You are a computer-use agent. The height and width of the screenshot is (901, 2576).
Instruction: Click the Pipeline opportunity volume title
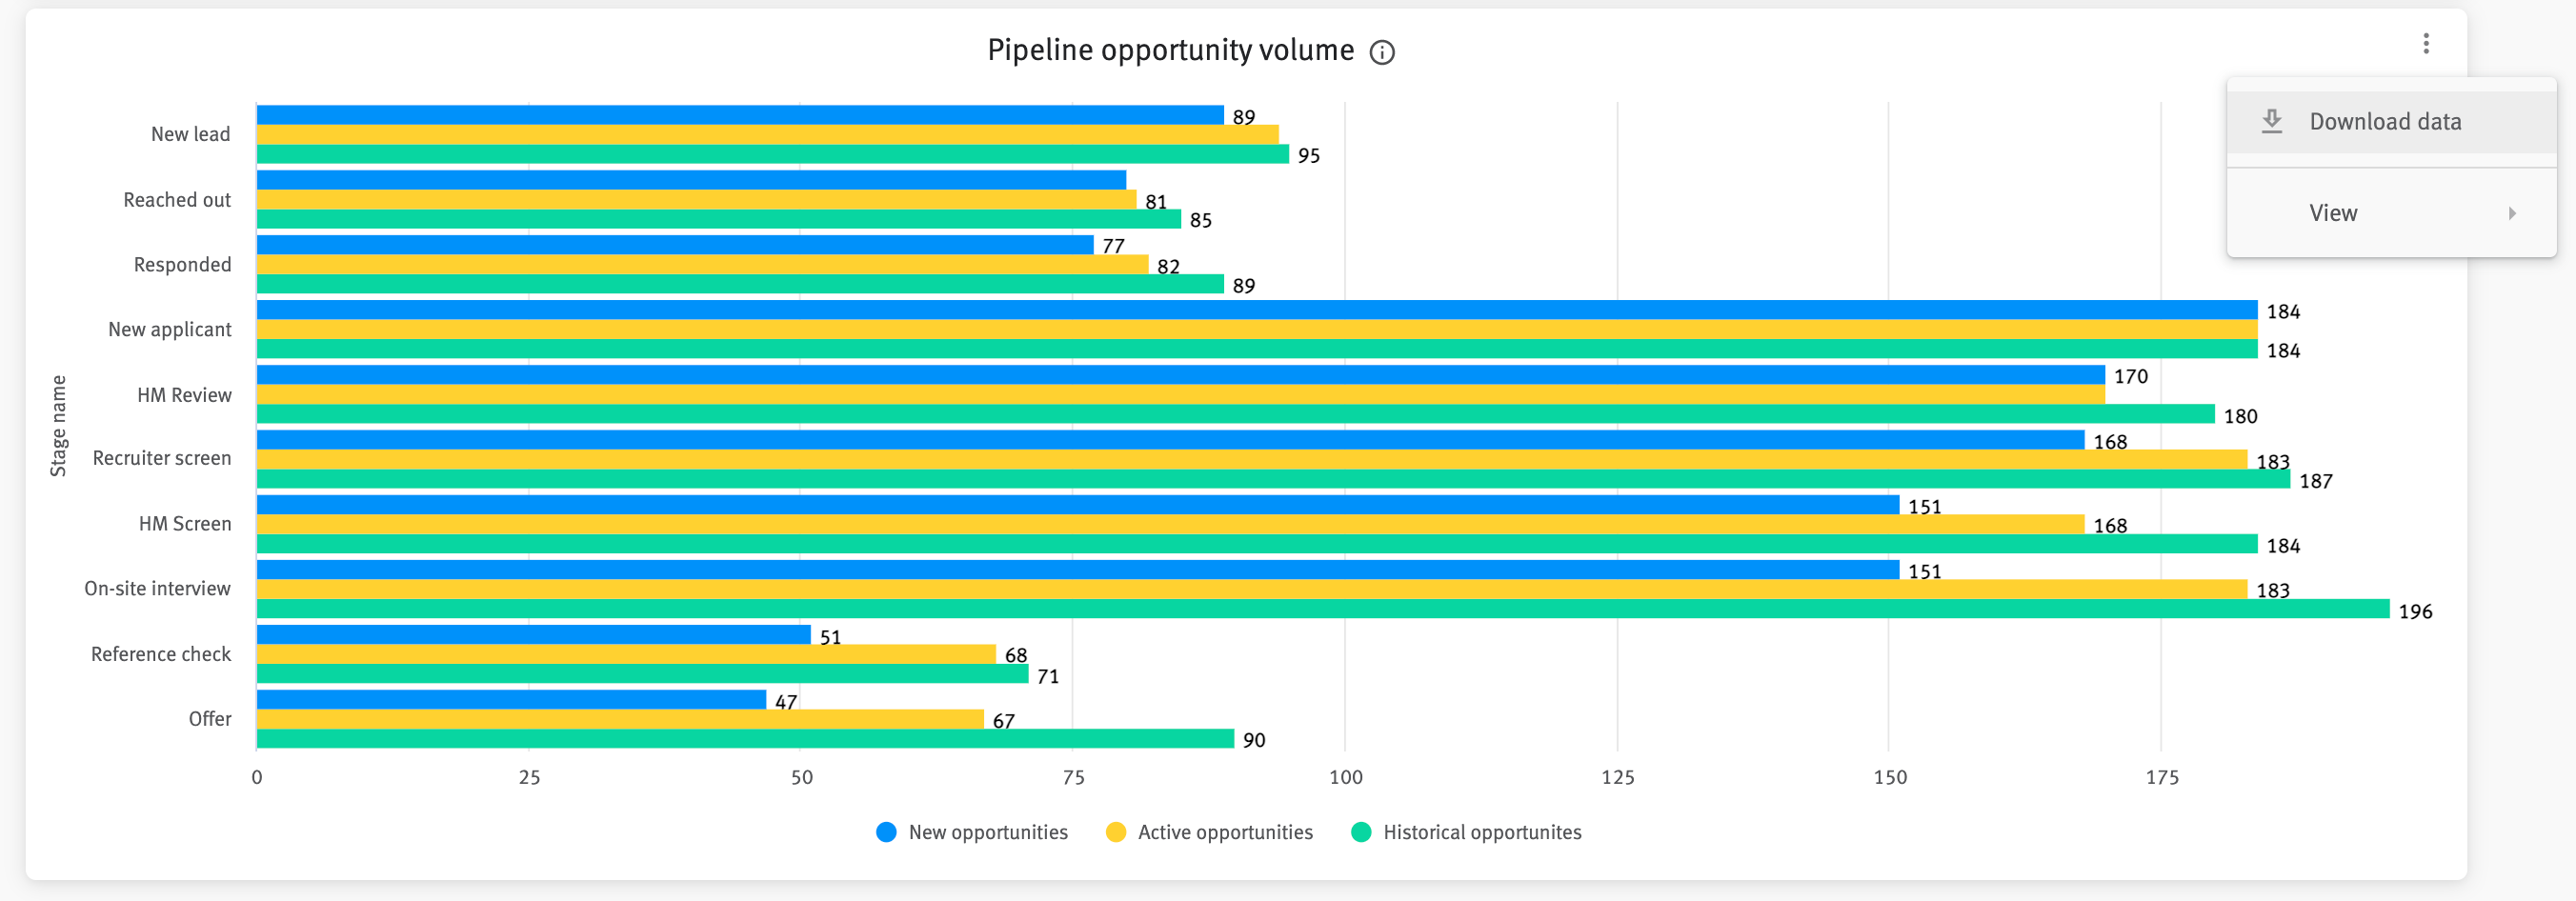click(x=1170, y=49)
